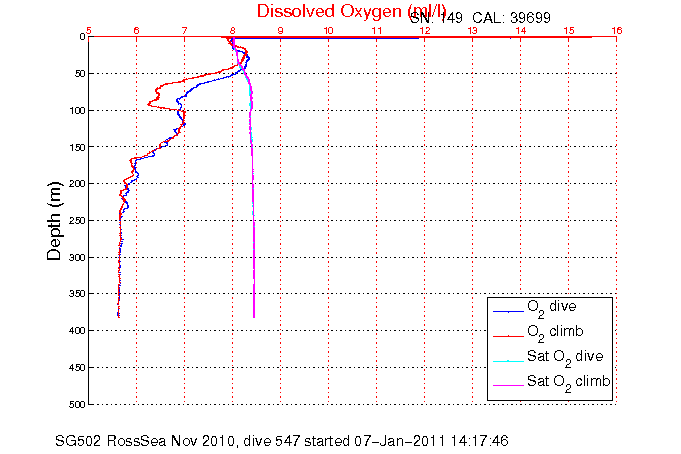Click the depth tick label 500
The image size is (681, 454).
(x=78, y=404)
